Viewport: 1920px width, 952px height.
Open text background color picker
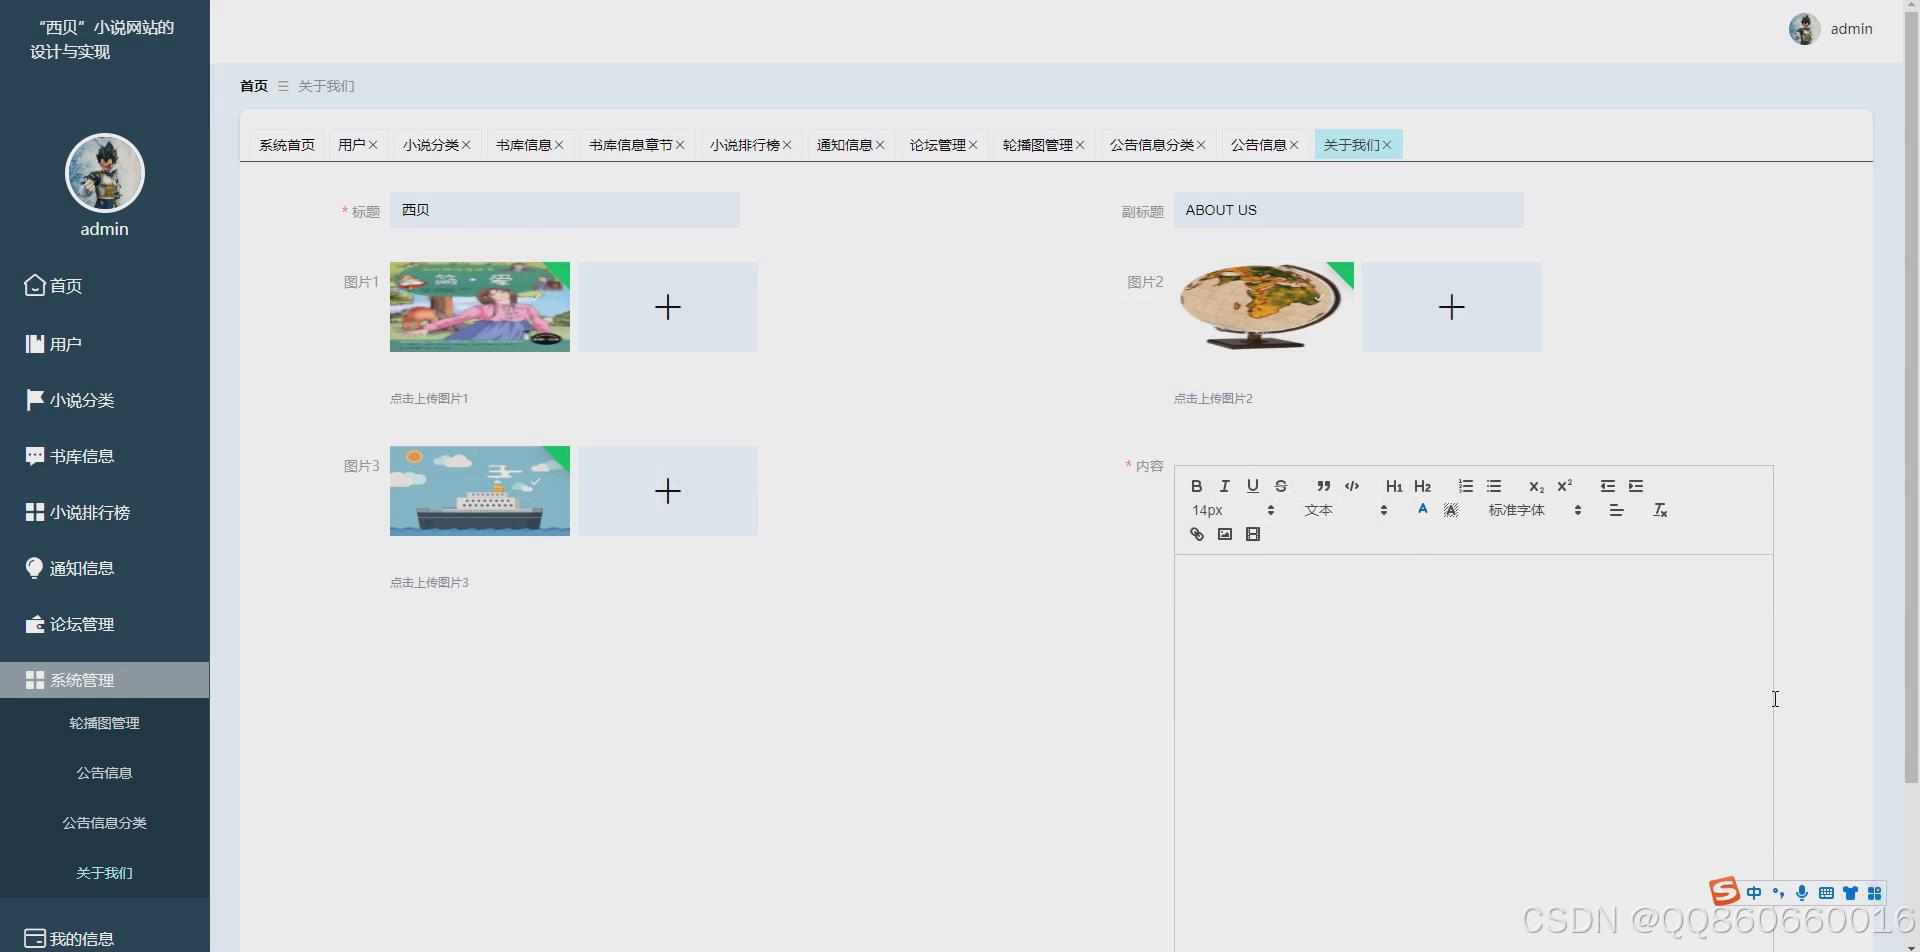(x=1451, y=510)
